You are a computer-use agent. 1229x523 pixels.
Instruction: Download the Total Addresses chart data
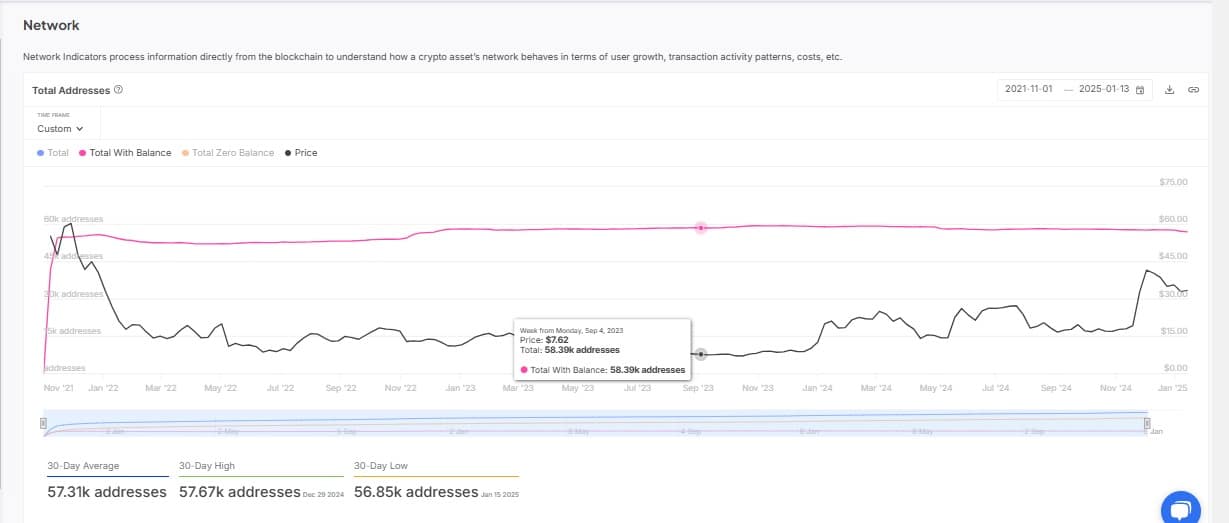1170,90
